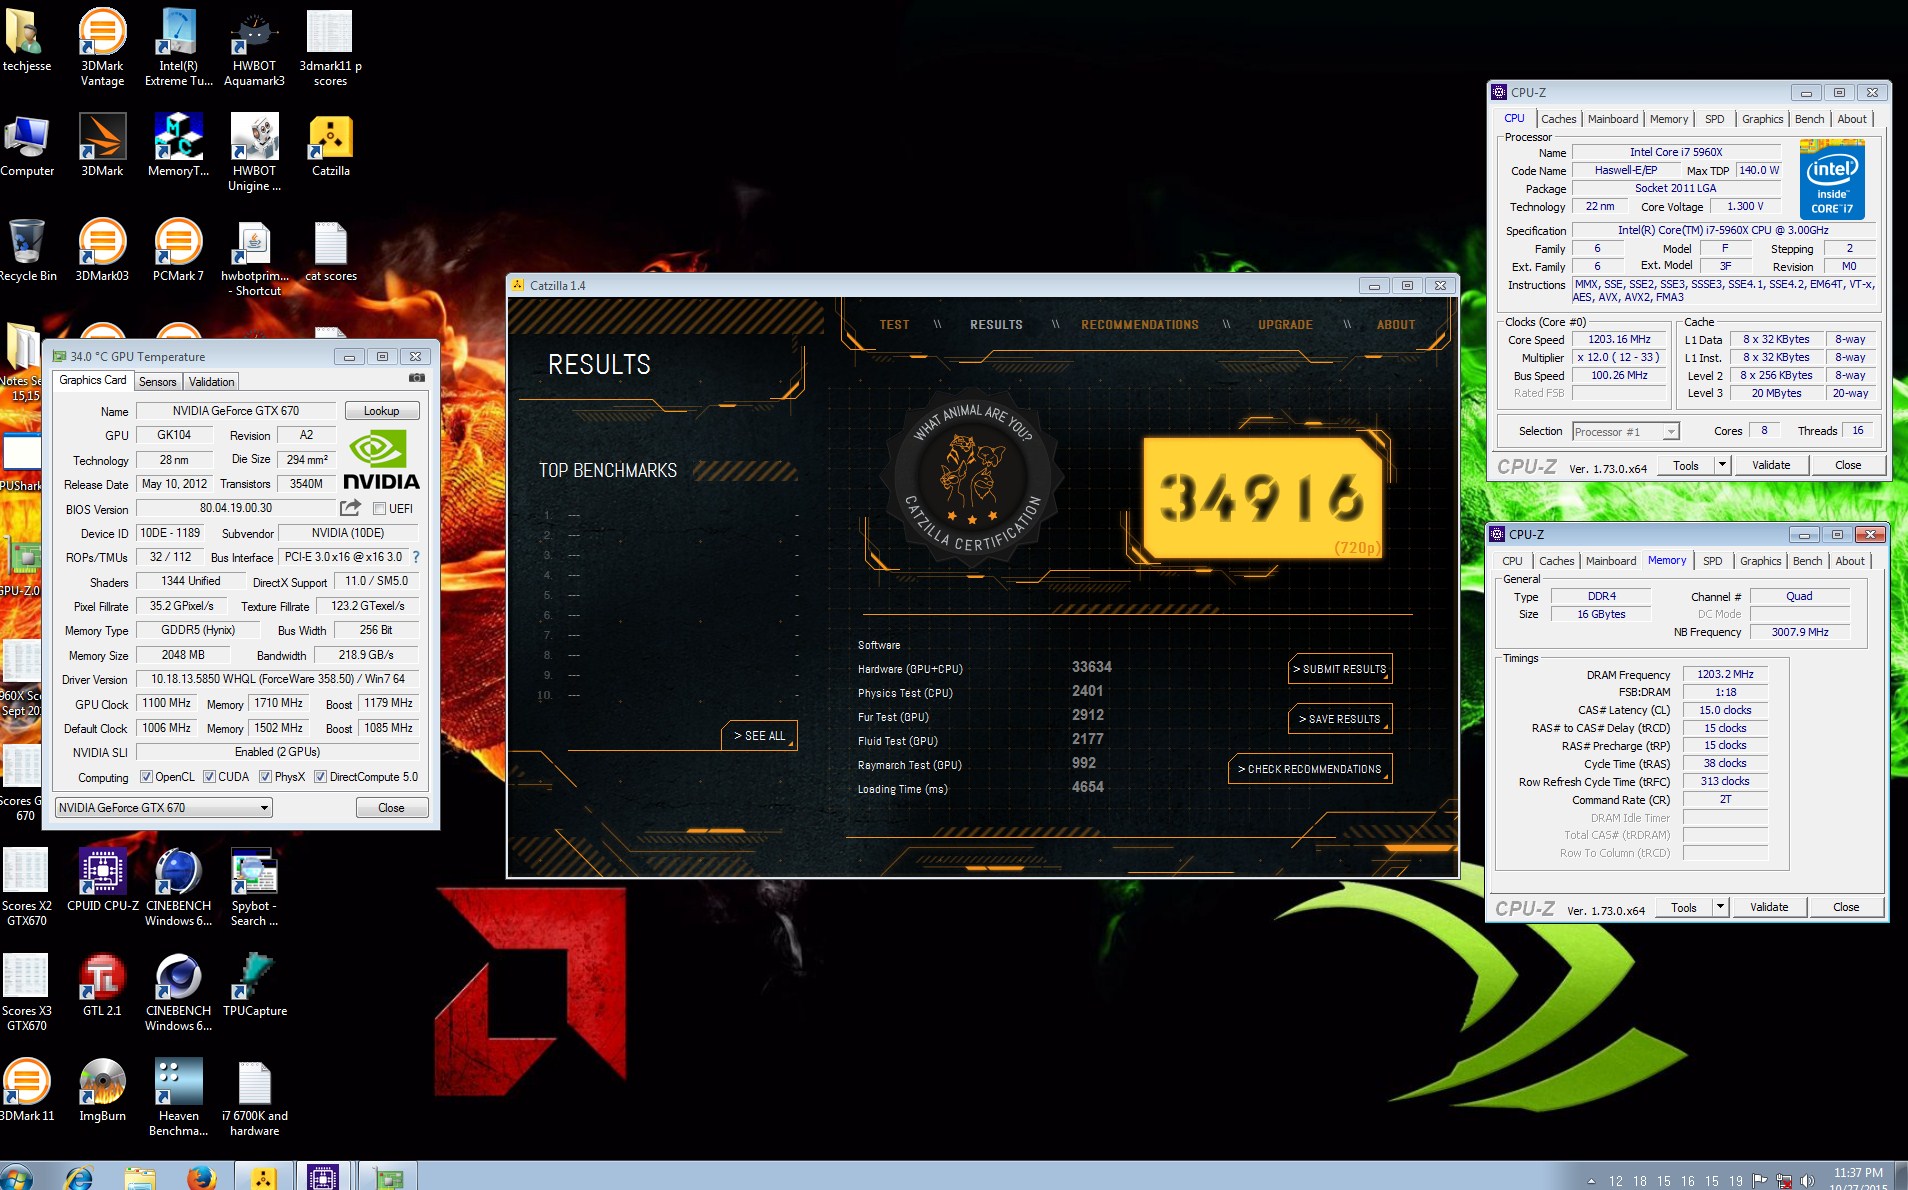
Task: Click Tools button in lower CPU-Z window
Action: 1684,907
